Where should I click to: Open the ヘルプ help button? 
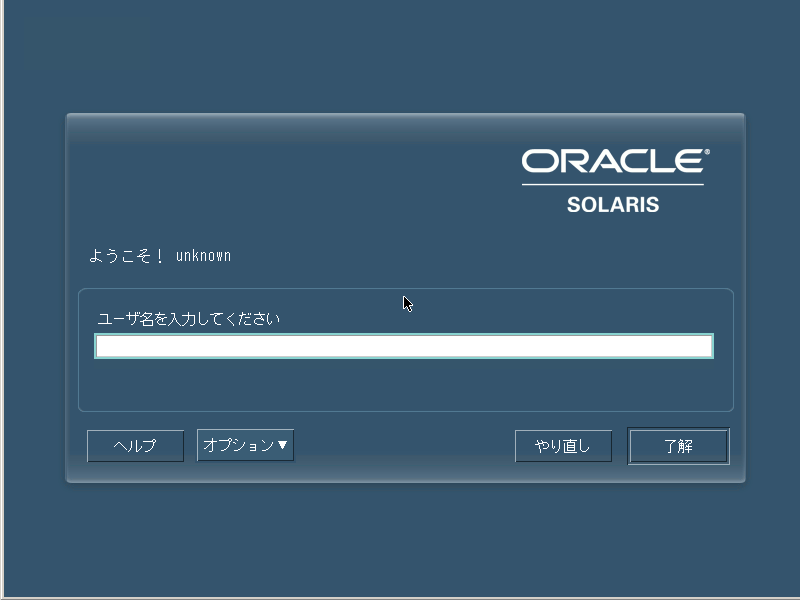click(x=135, y=446)
